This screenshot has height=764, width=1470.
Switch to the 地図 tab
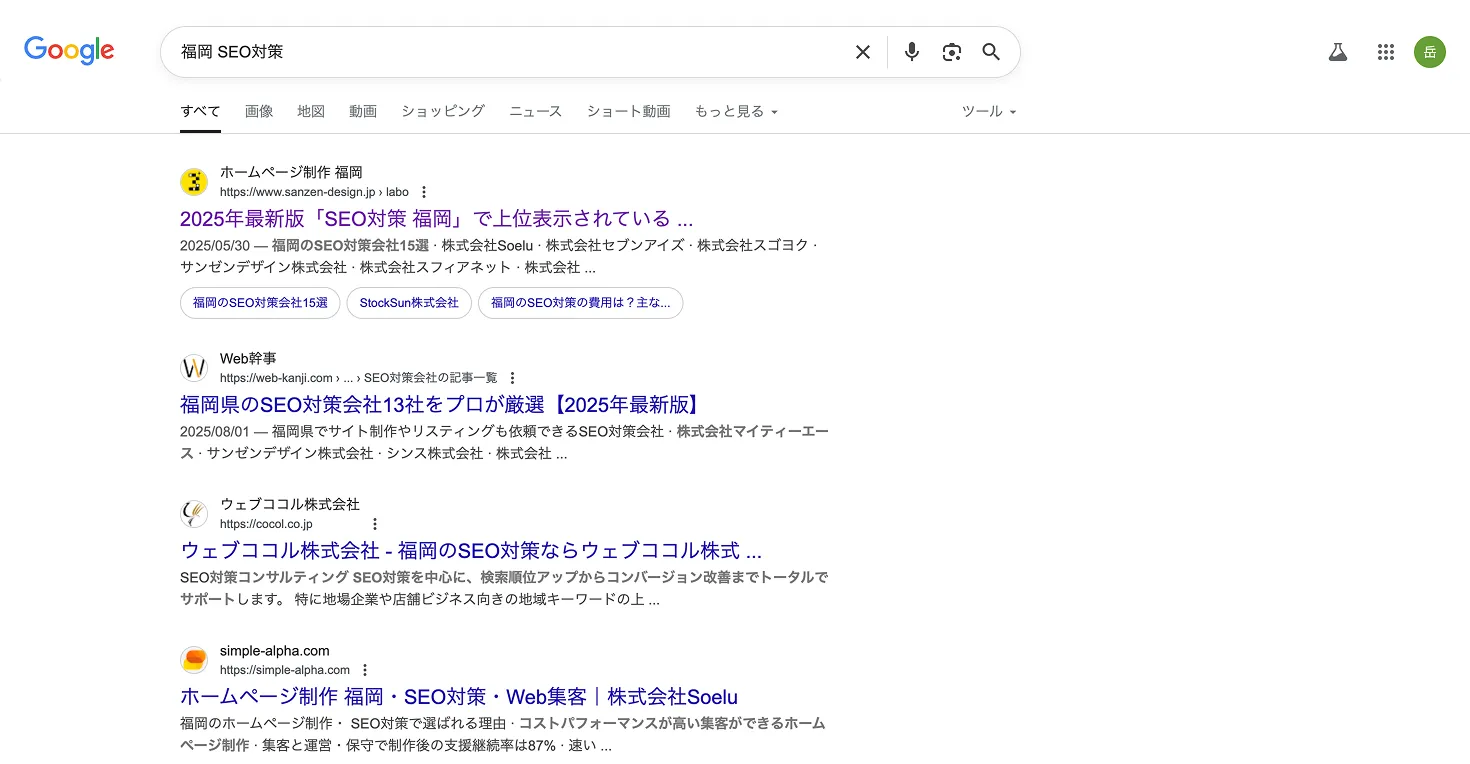pos(311,111)
